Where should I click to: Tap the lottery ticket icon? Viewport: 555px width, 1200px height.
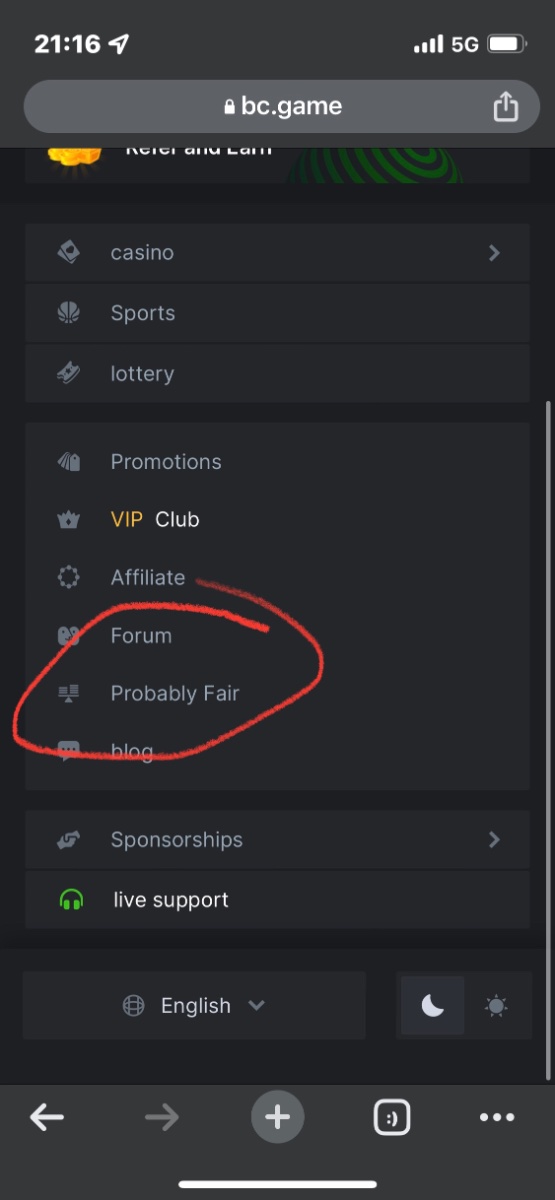pos(69,374)
